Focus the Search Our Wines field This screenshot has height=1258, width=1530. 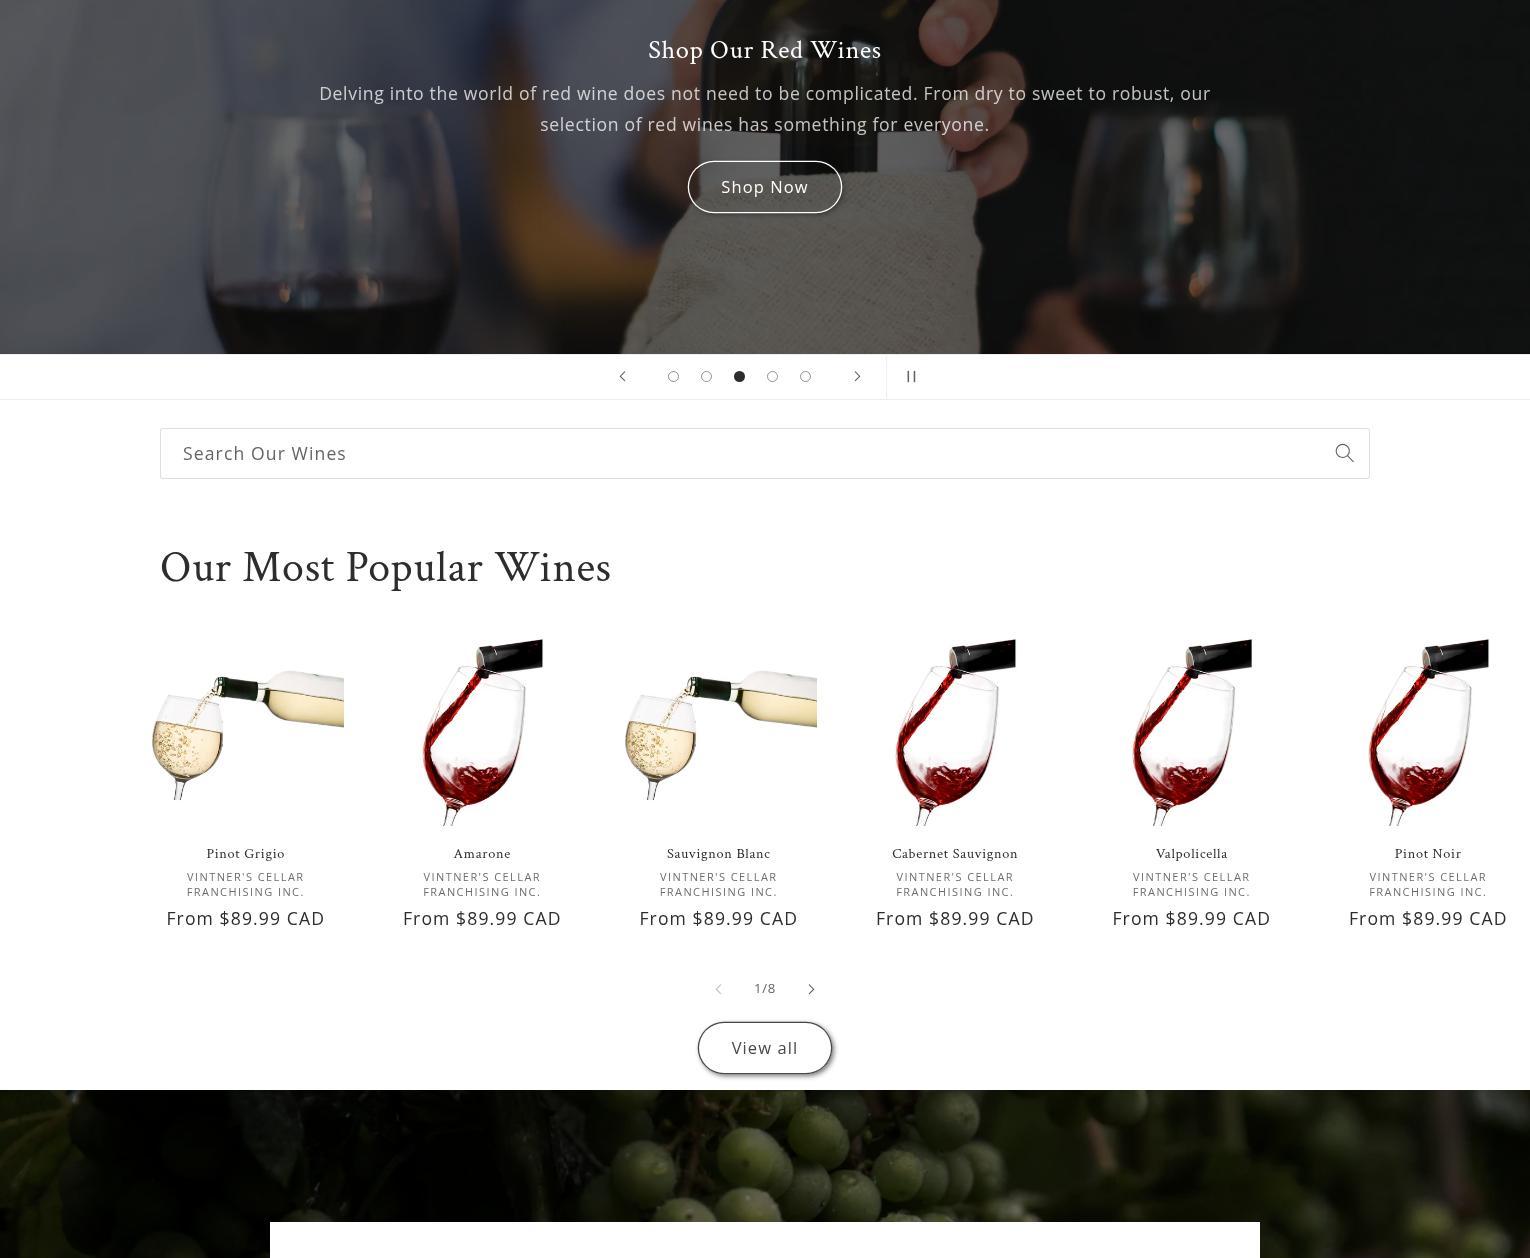pos(765,453)
